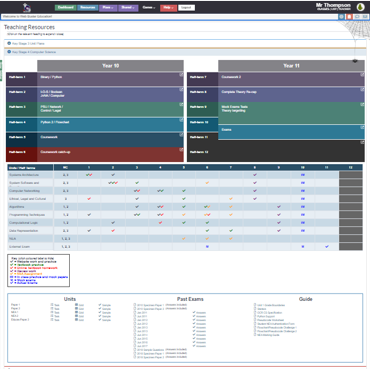Open the mail envelope icon in top bar
This screenshot has height=369, width=370.
click(365, 16)
